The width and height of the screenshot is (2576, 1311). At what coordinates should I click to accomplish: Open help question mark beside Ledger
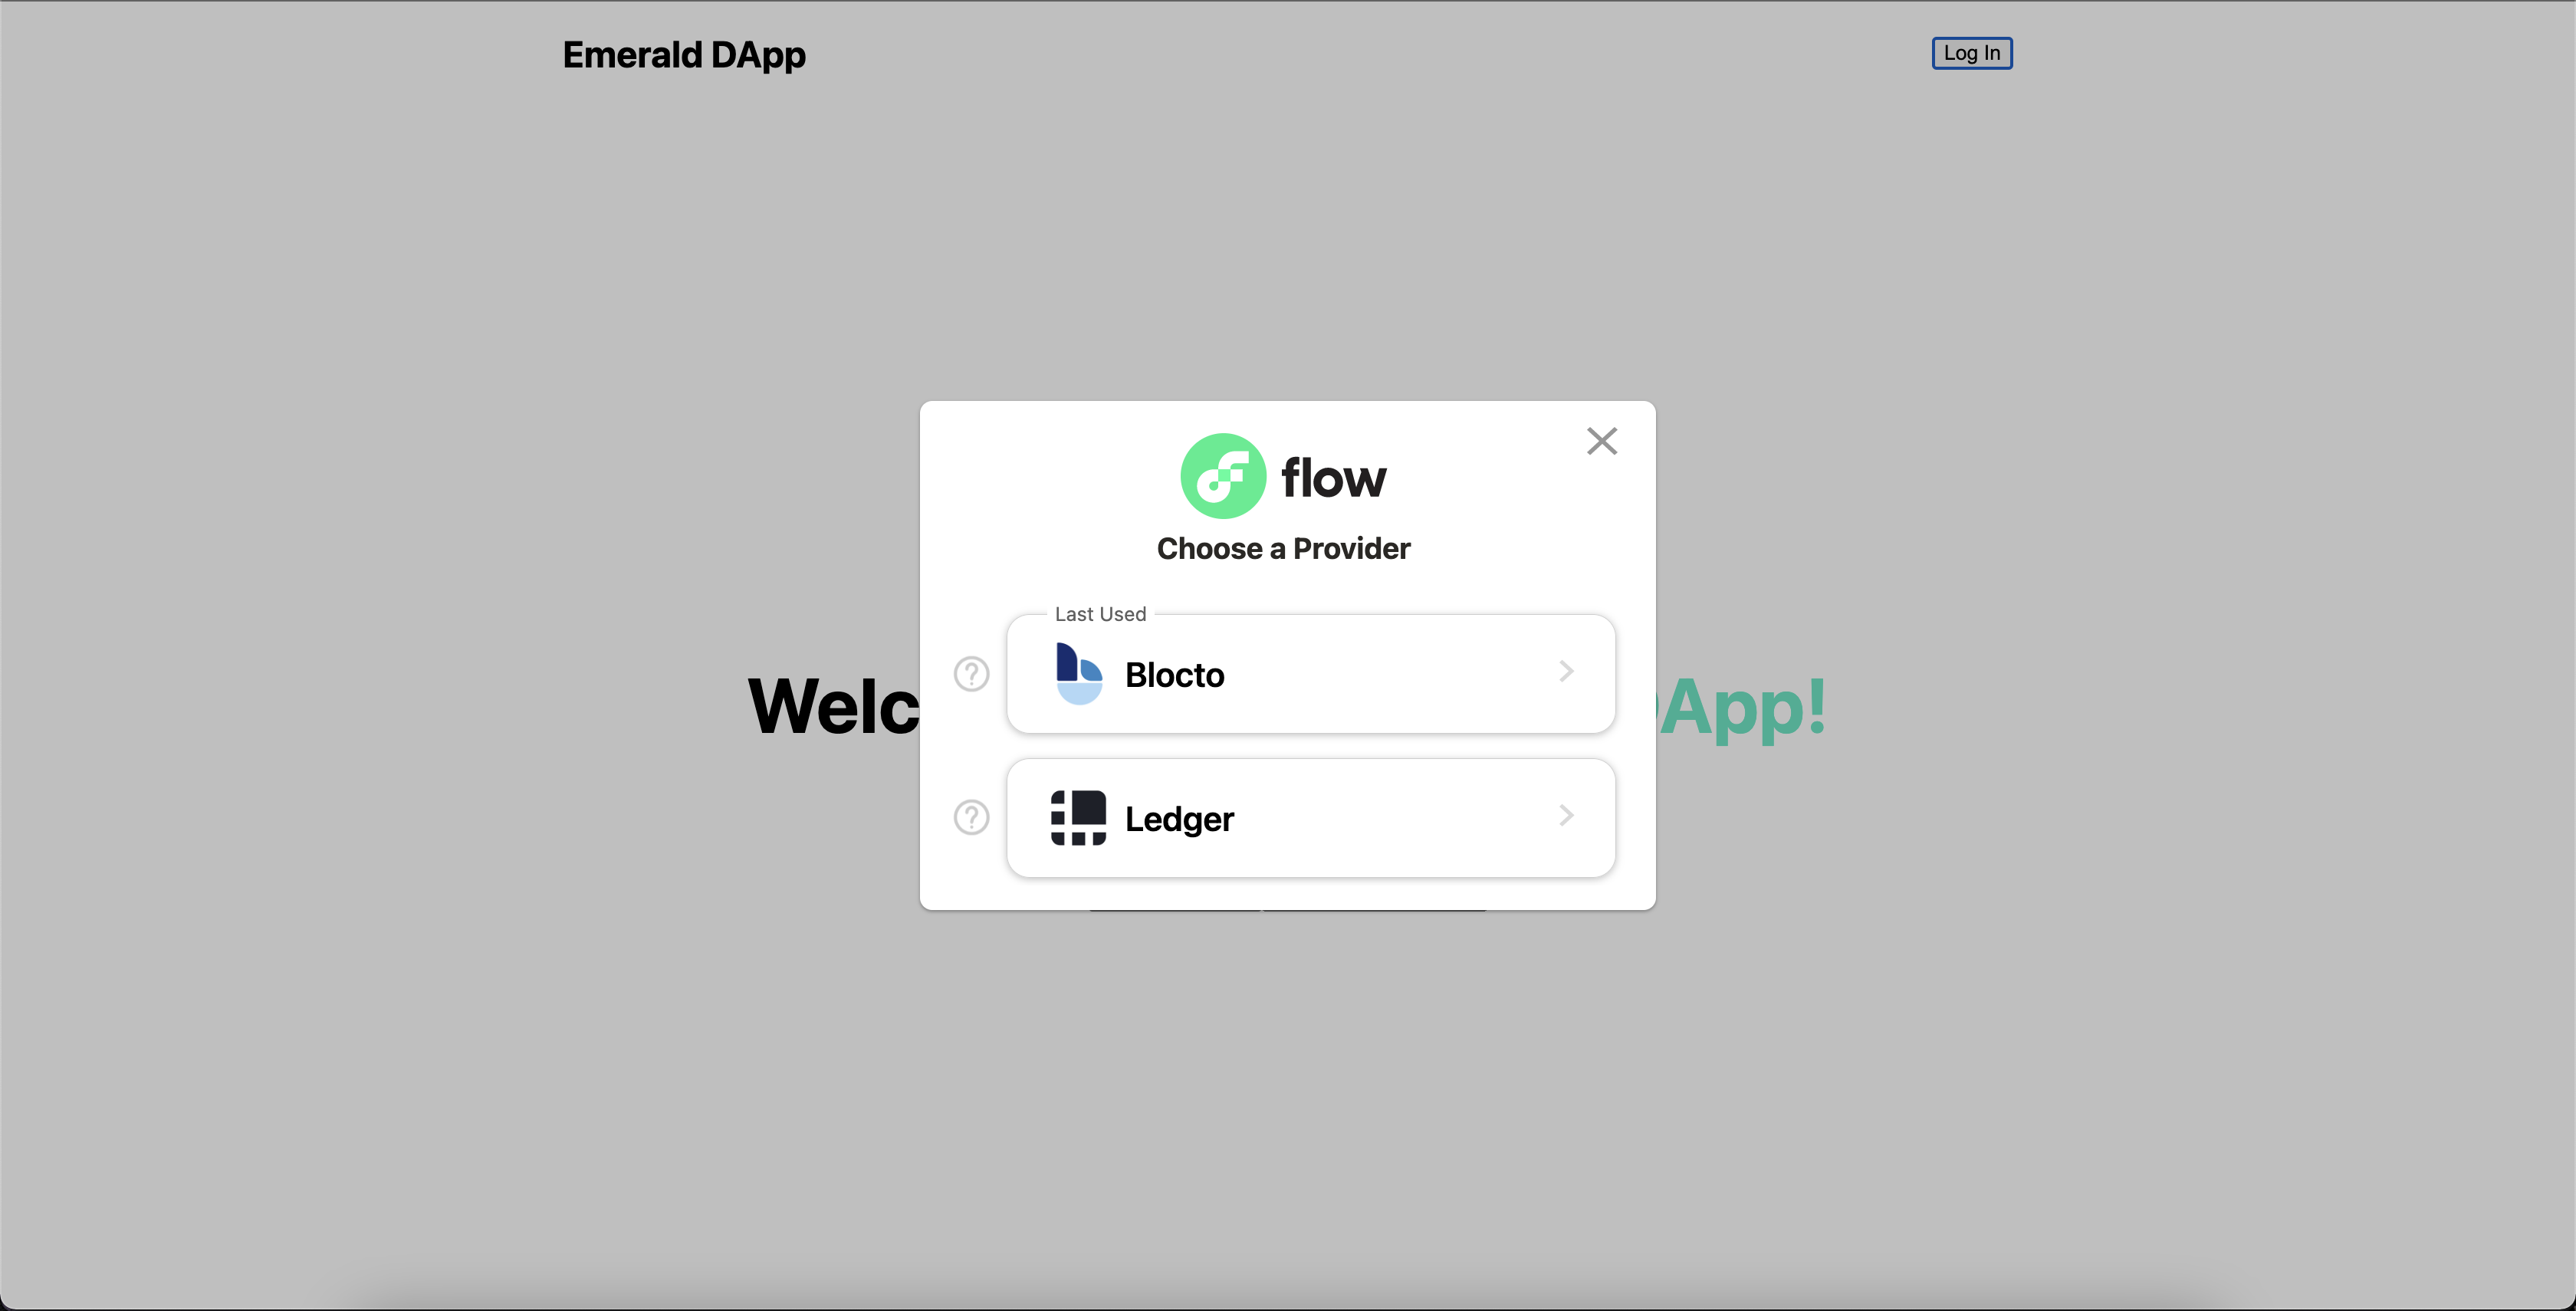click(x=971, y=818)
